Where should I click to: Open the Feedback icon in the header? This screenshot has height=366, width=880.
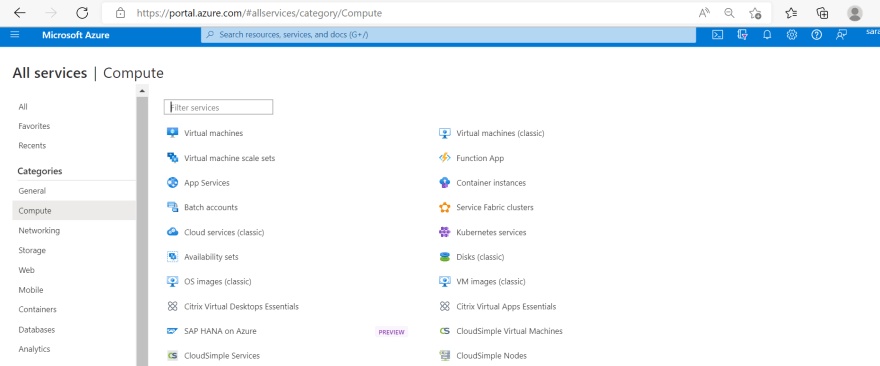pyautogui.click(x=841, y=35)
